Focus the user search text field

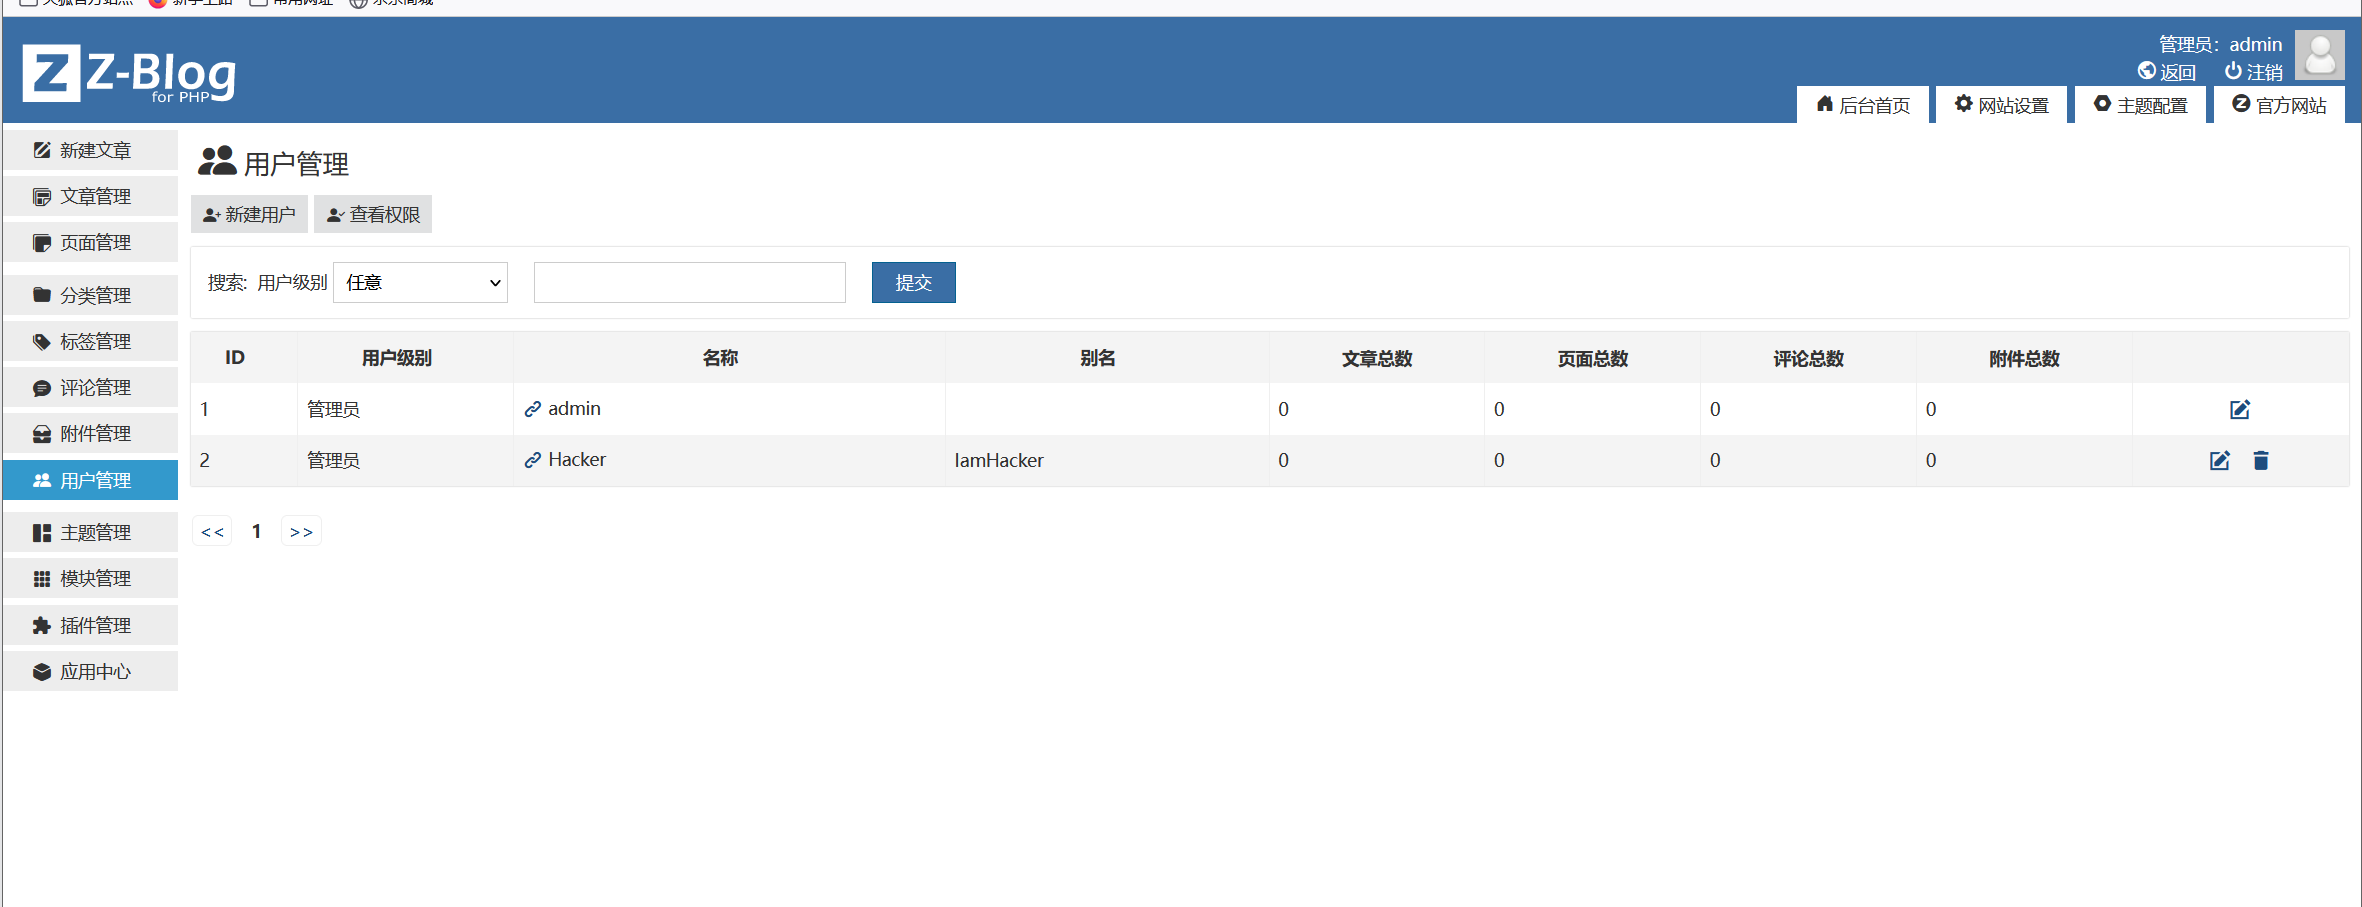click(690, 282)
